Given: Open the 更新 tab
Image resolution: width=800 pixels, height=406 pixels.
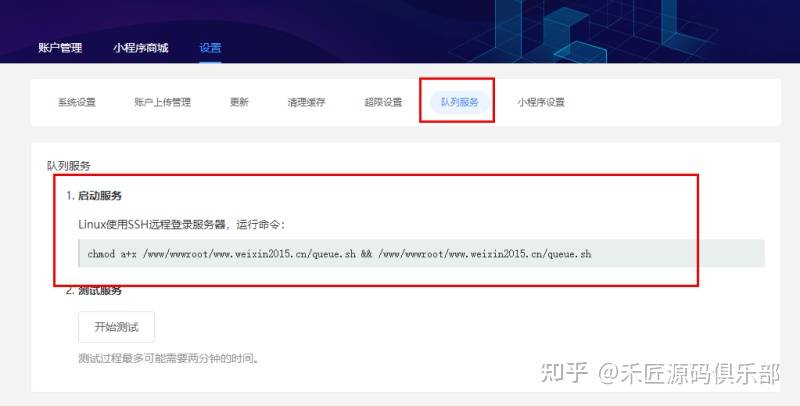Looking at the screenshot, I should [239, 102].
